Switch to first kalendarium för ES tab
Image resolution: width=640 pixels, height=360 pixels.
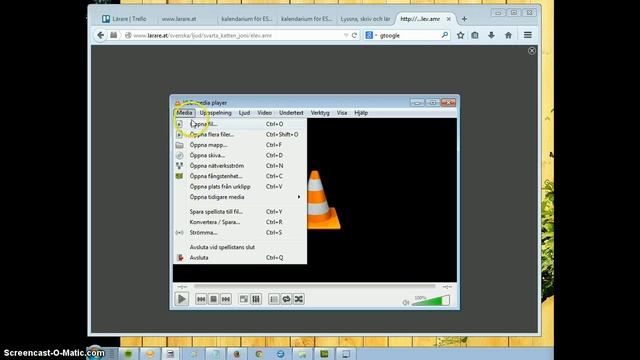point(246,19)
